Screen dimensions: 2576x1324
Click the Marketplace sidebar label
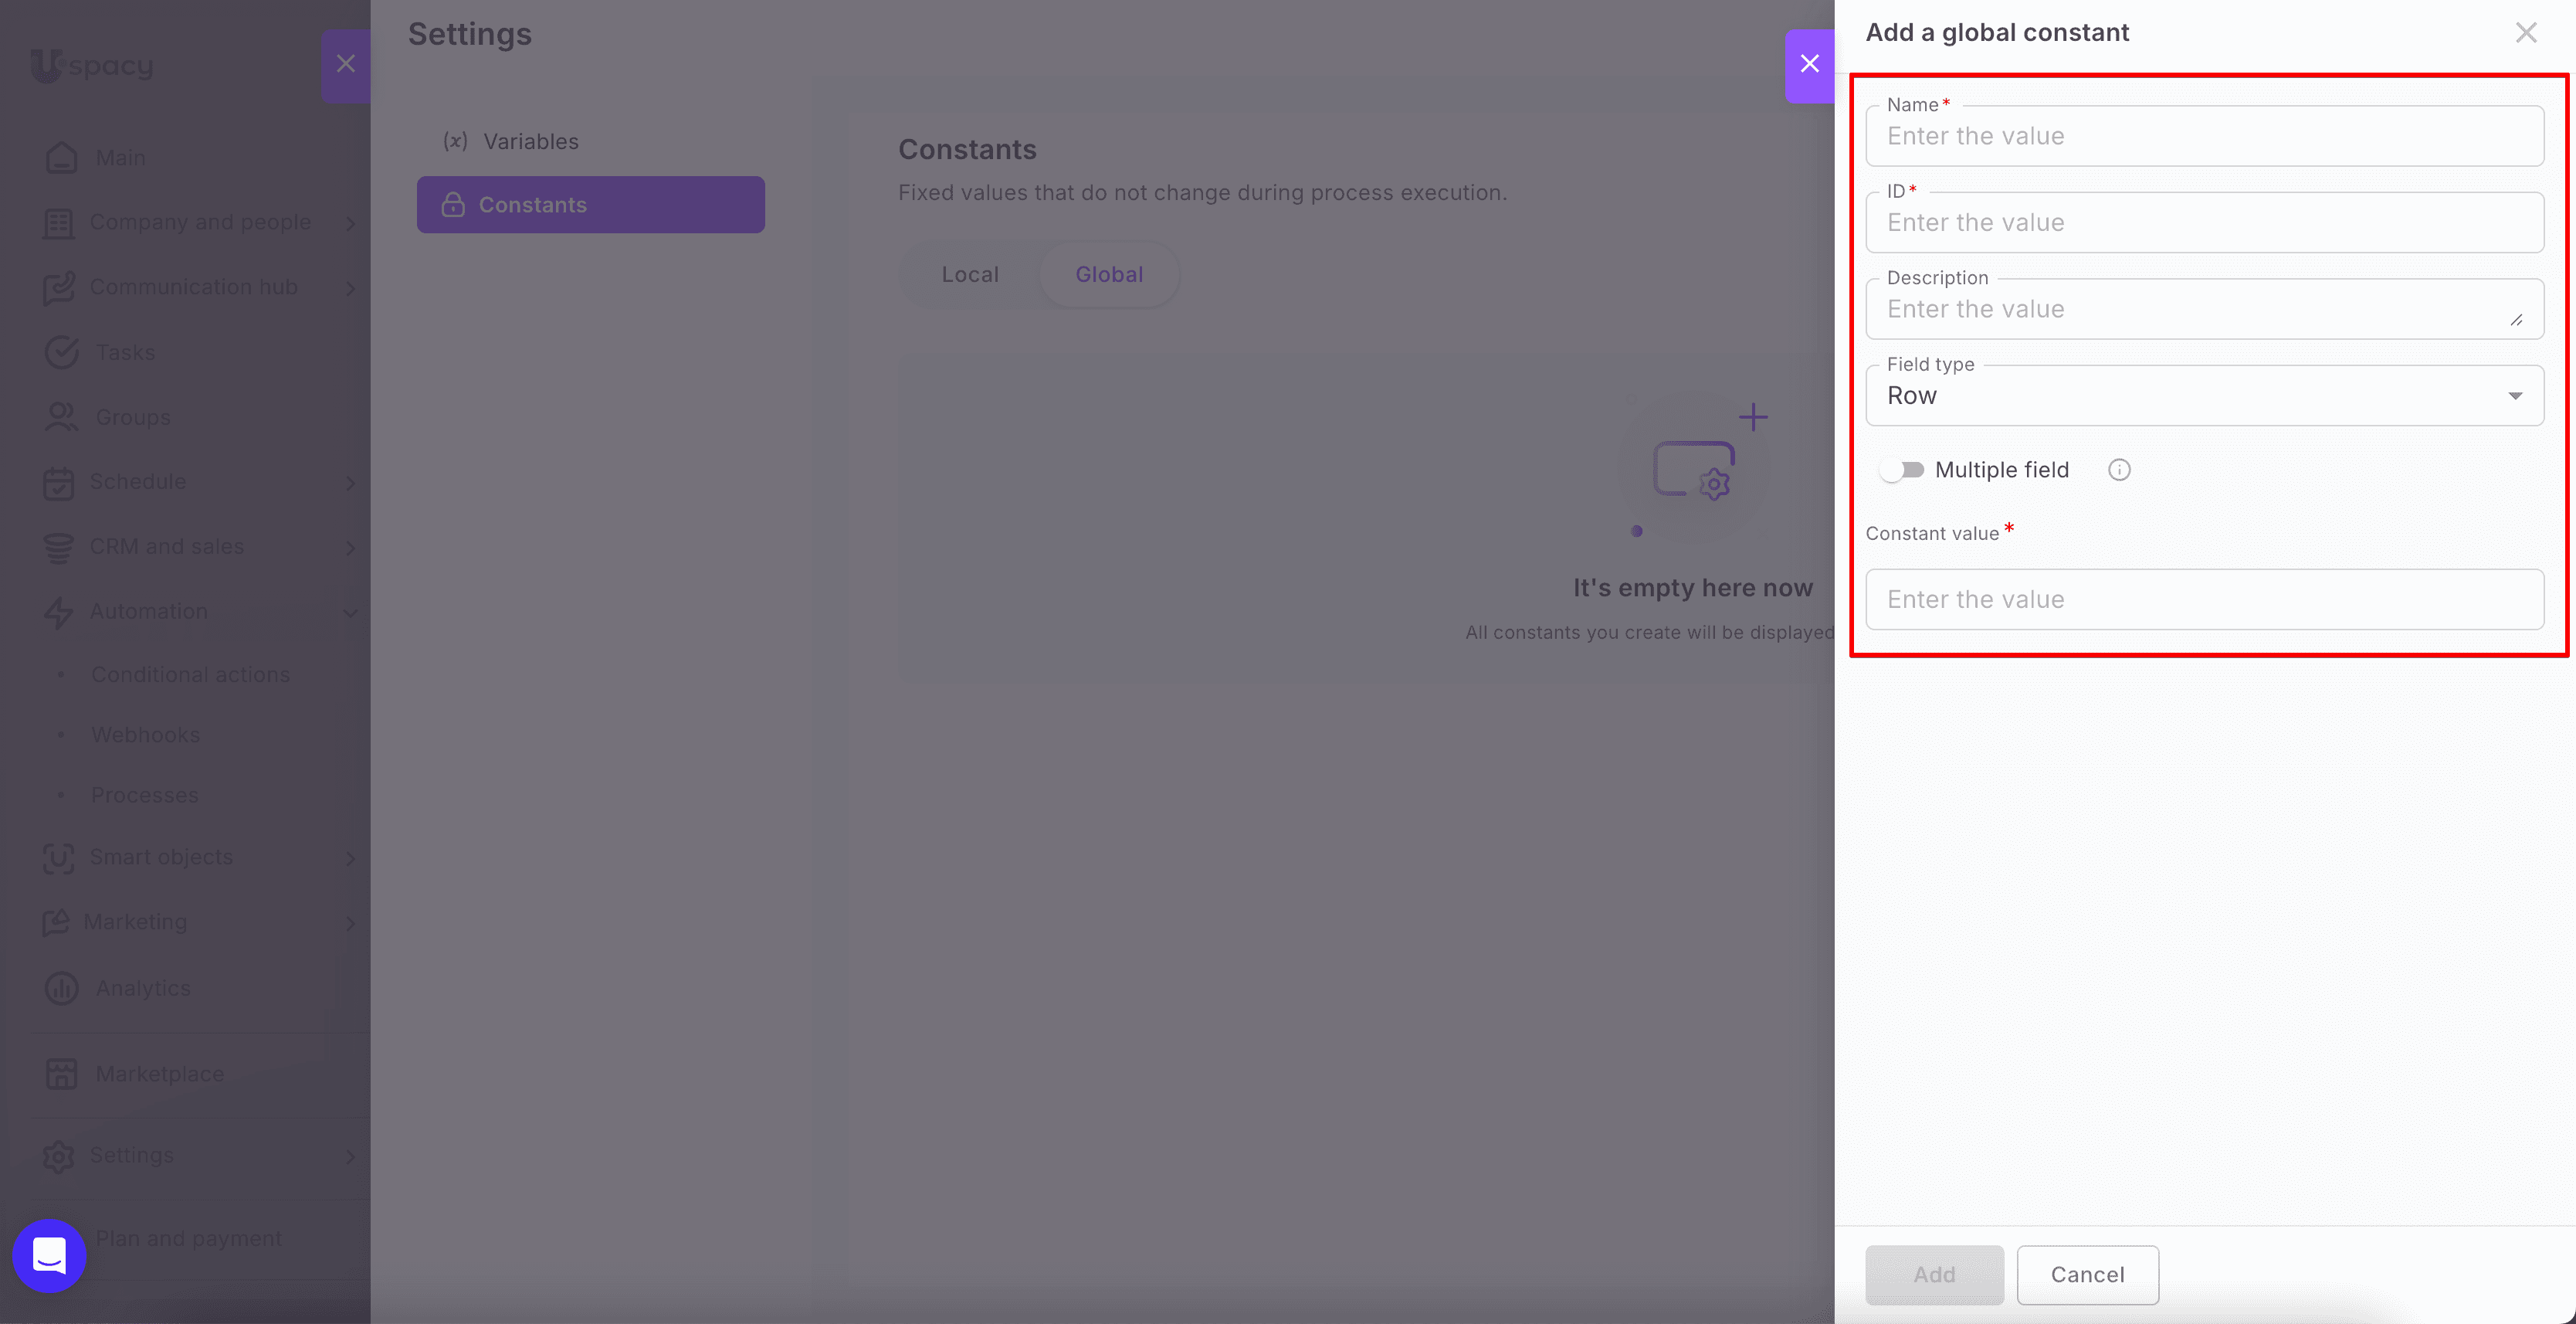[160, 1074]
